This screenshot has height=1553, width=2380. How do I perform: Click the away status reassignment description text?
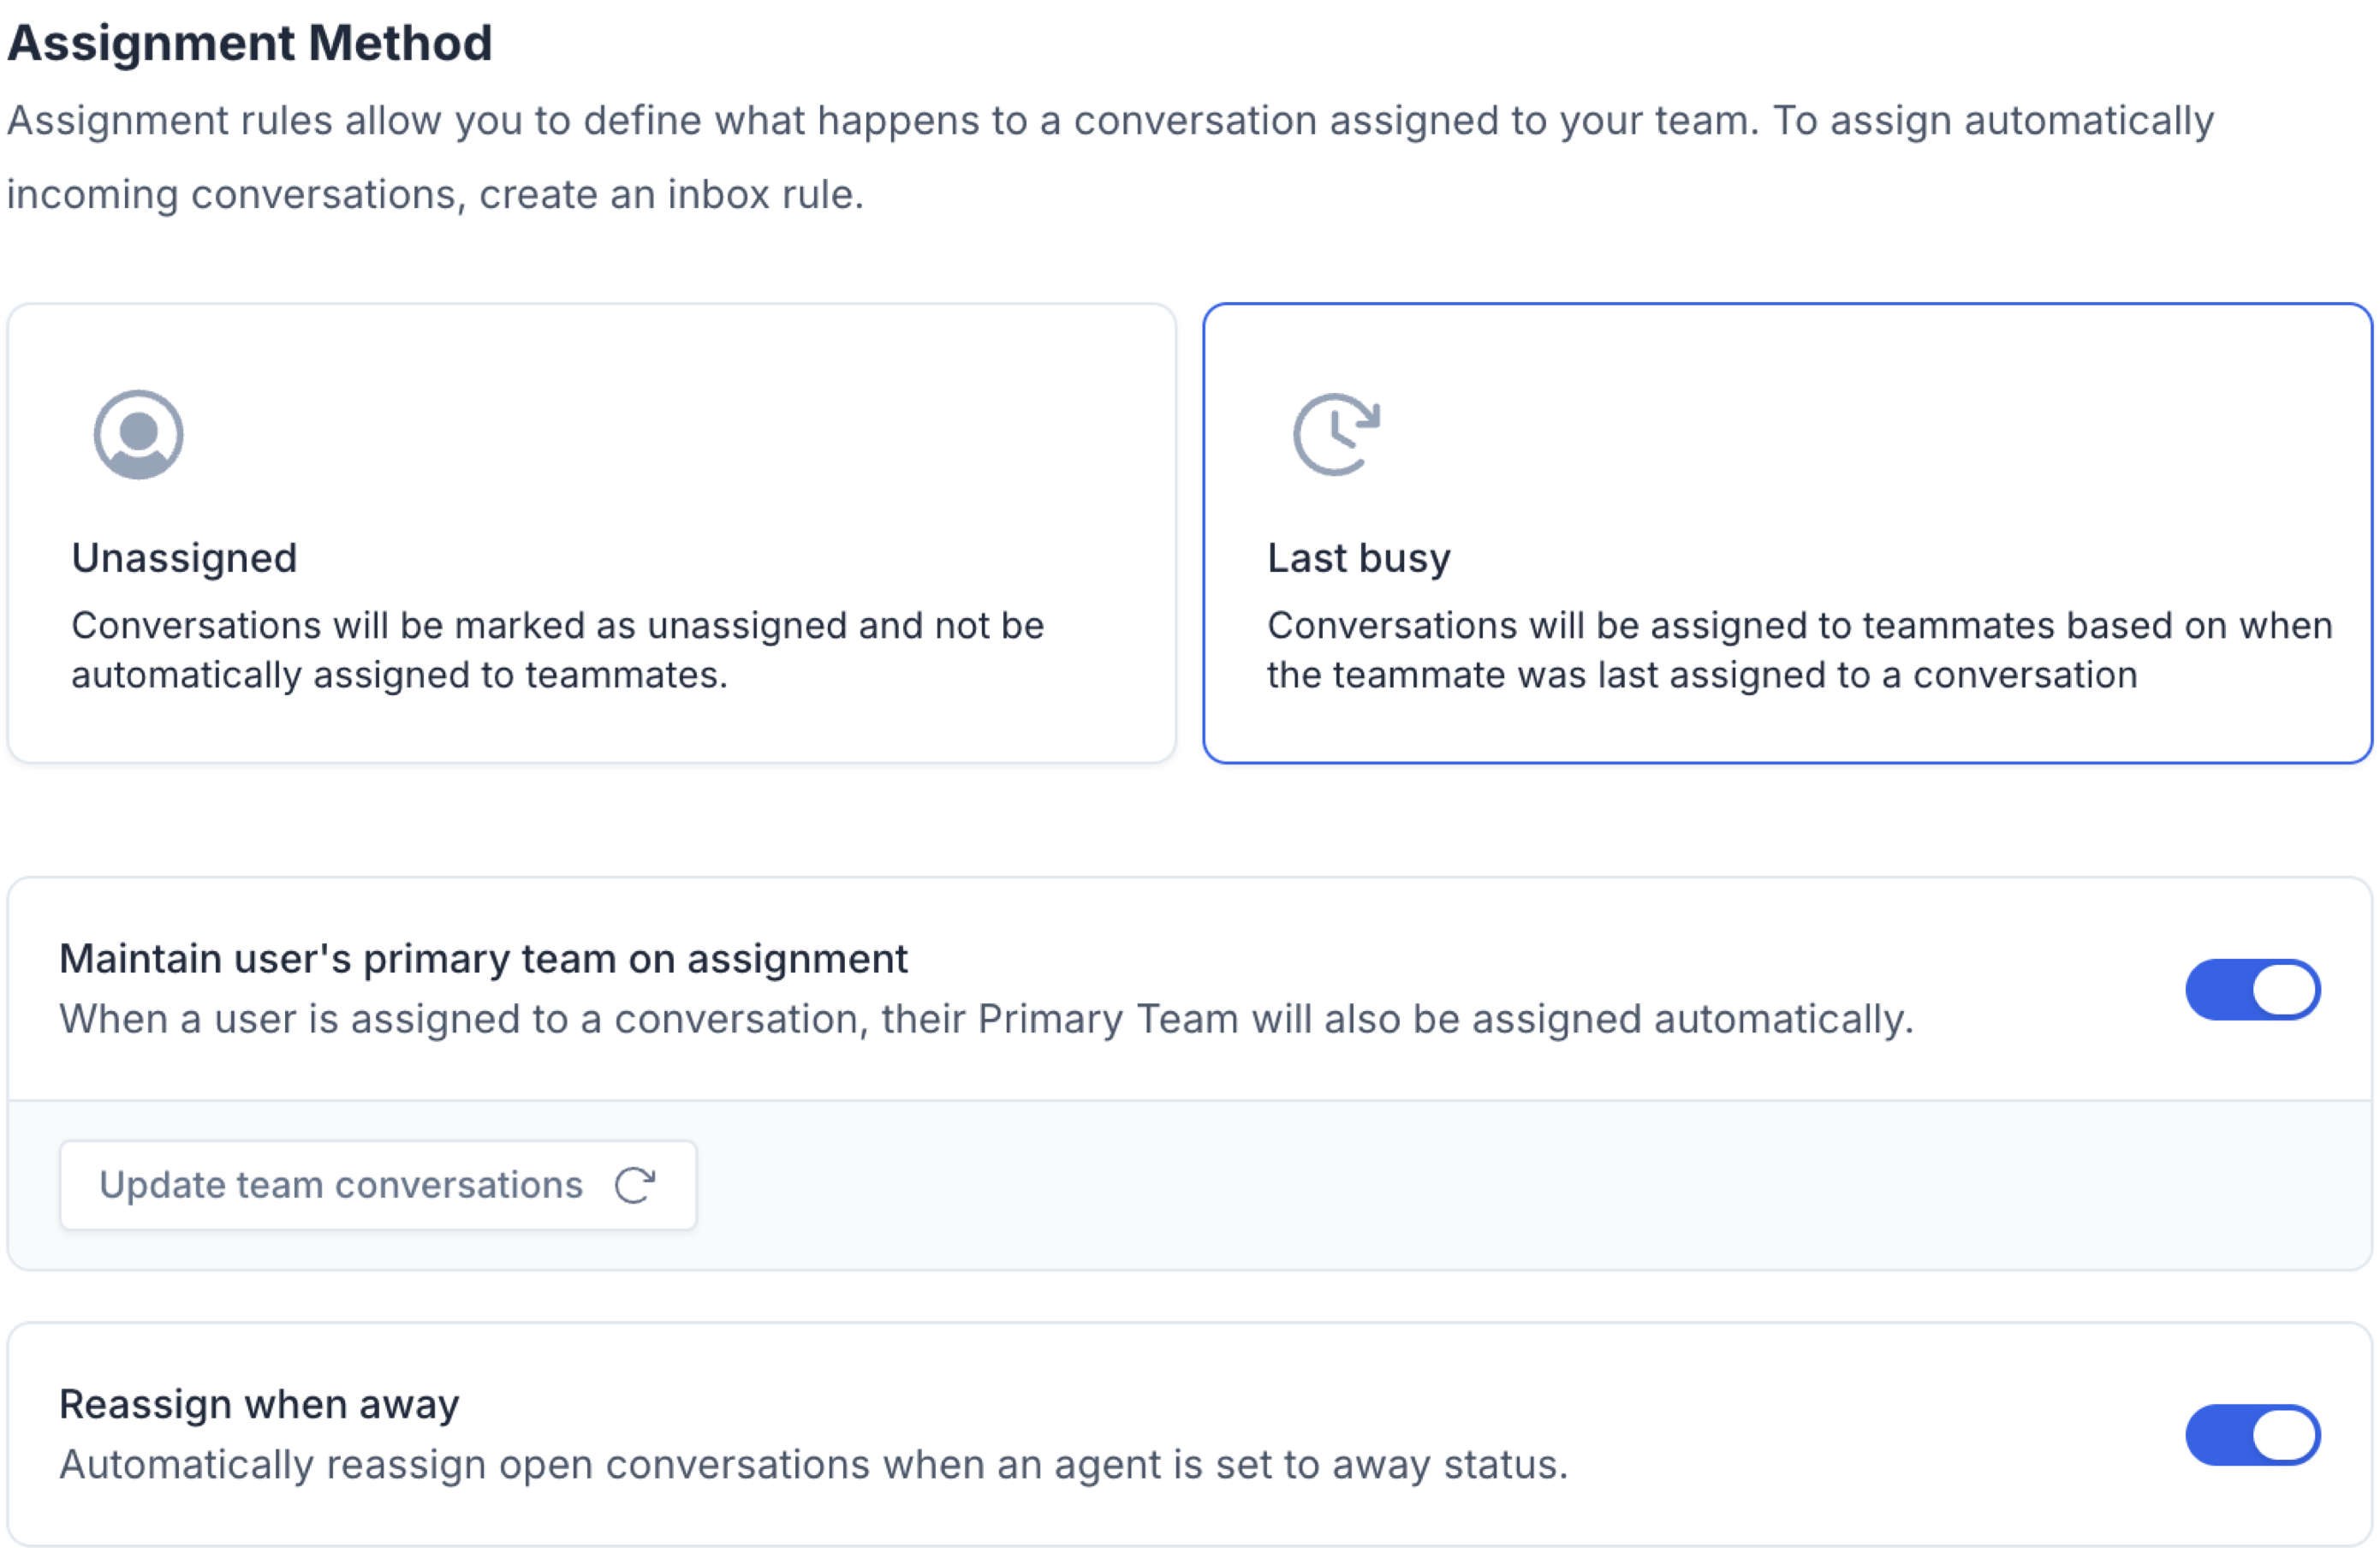tap(813, 1465)
